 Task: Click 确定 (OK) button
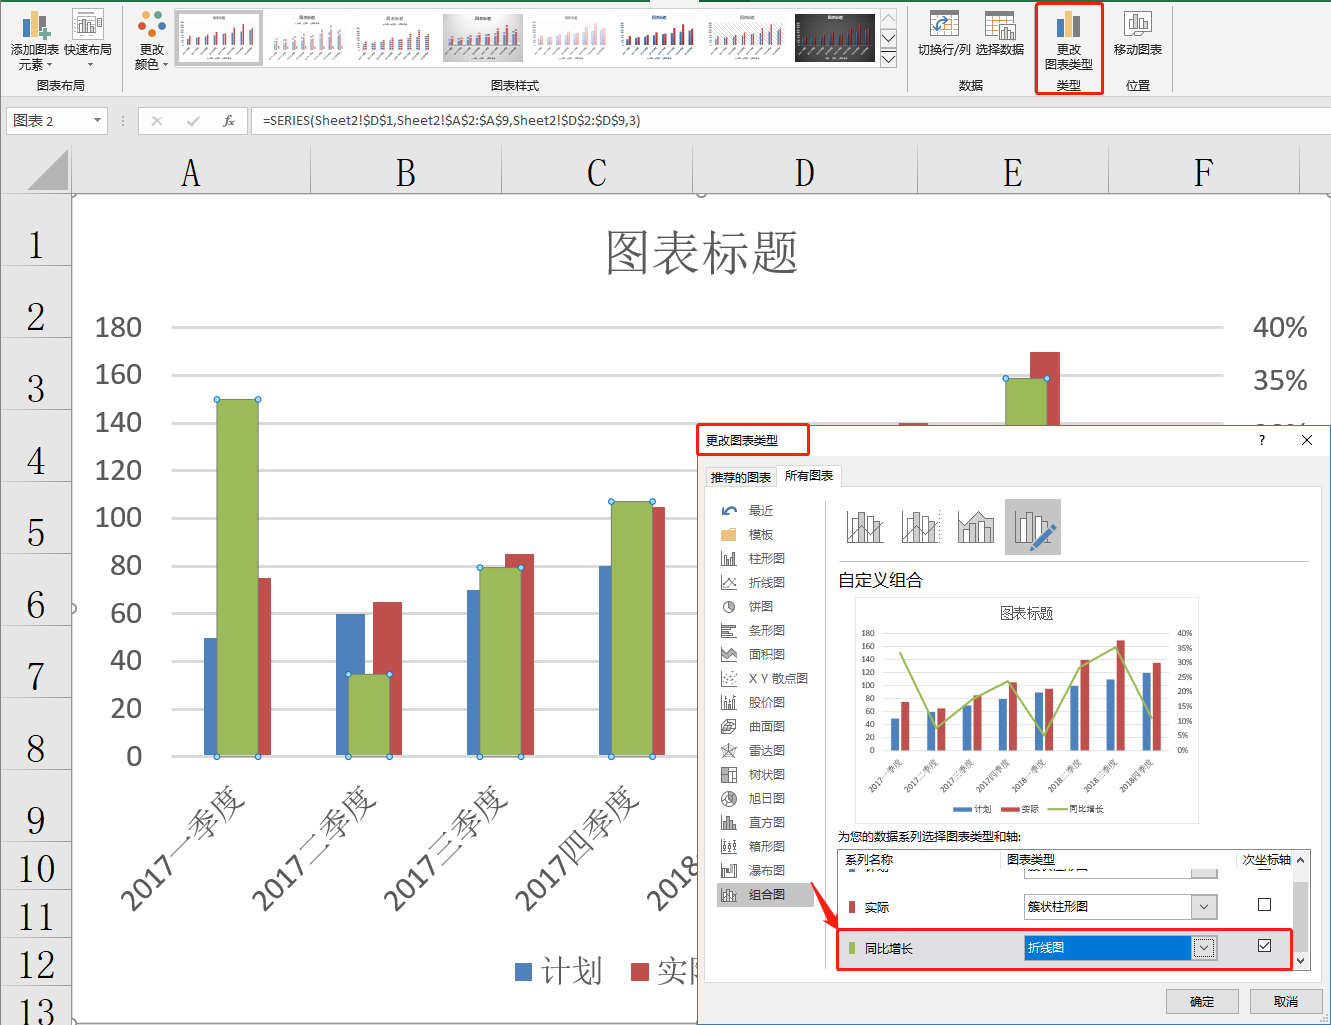[x=1202, y=1001]
